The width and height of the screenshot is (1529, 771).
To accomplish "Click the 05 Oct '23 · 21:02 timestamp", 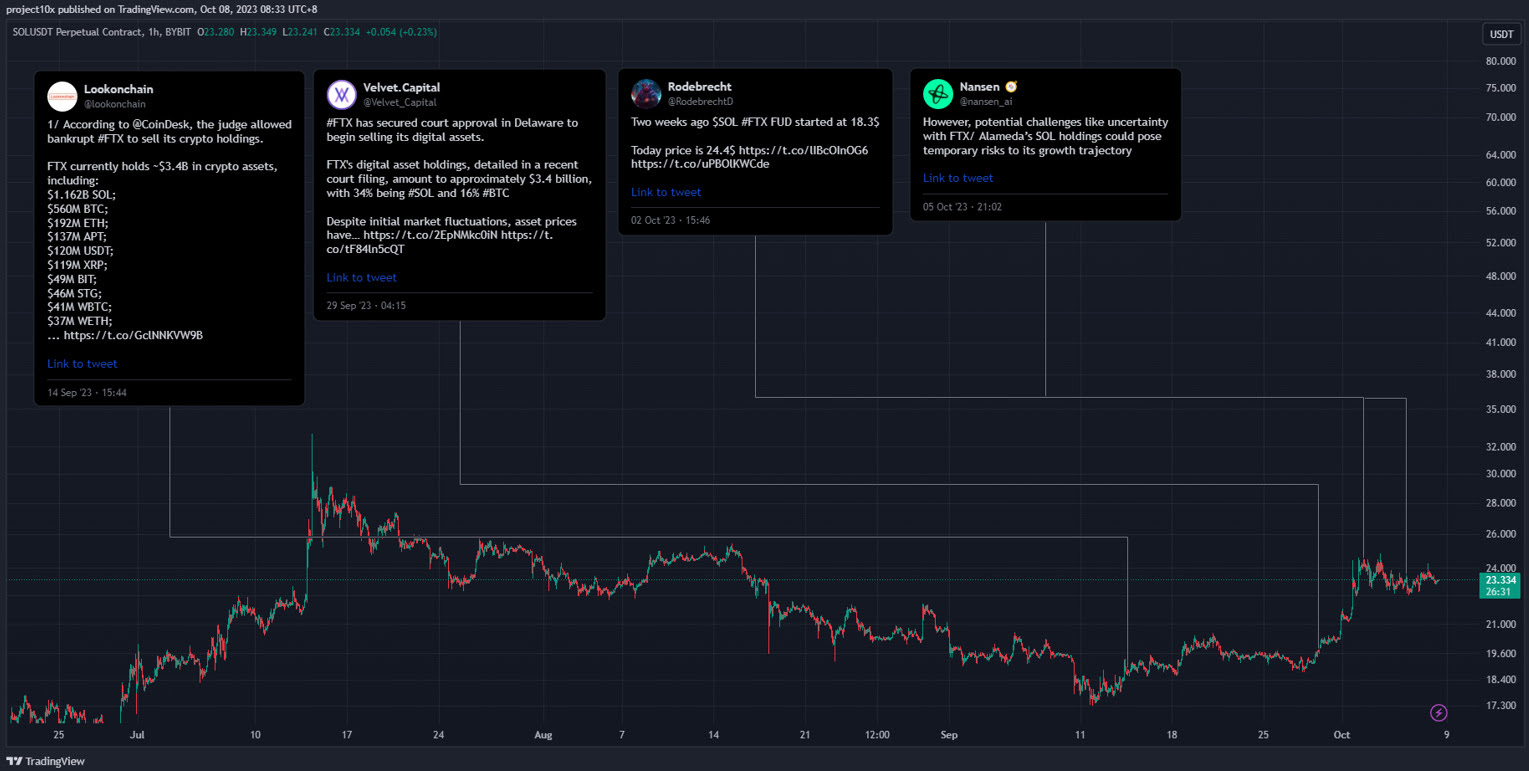I will (x=962, y=207).
